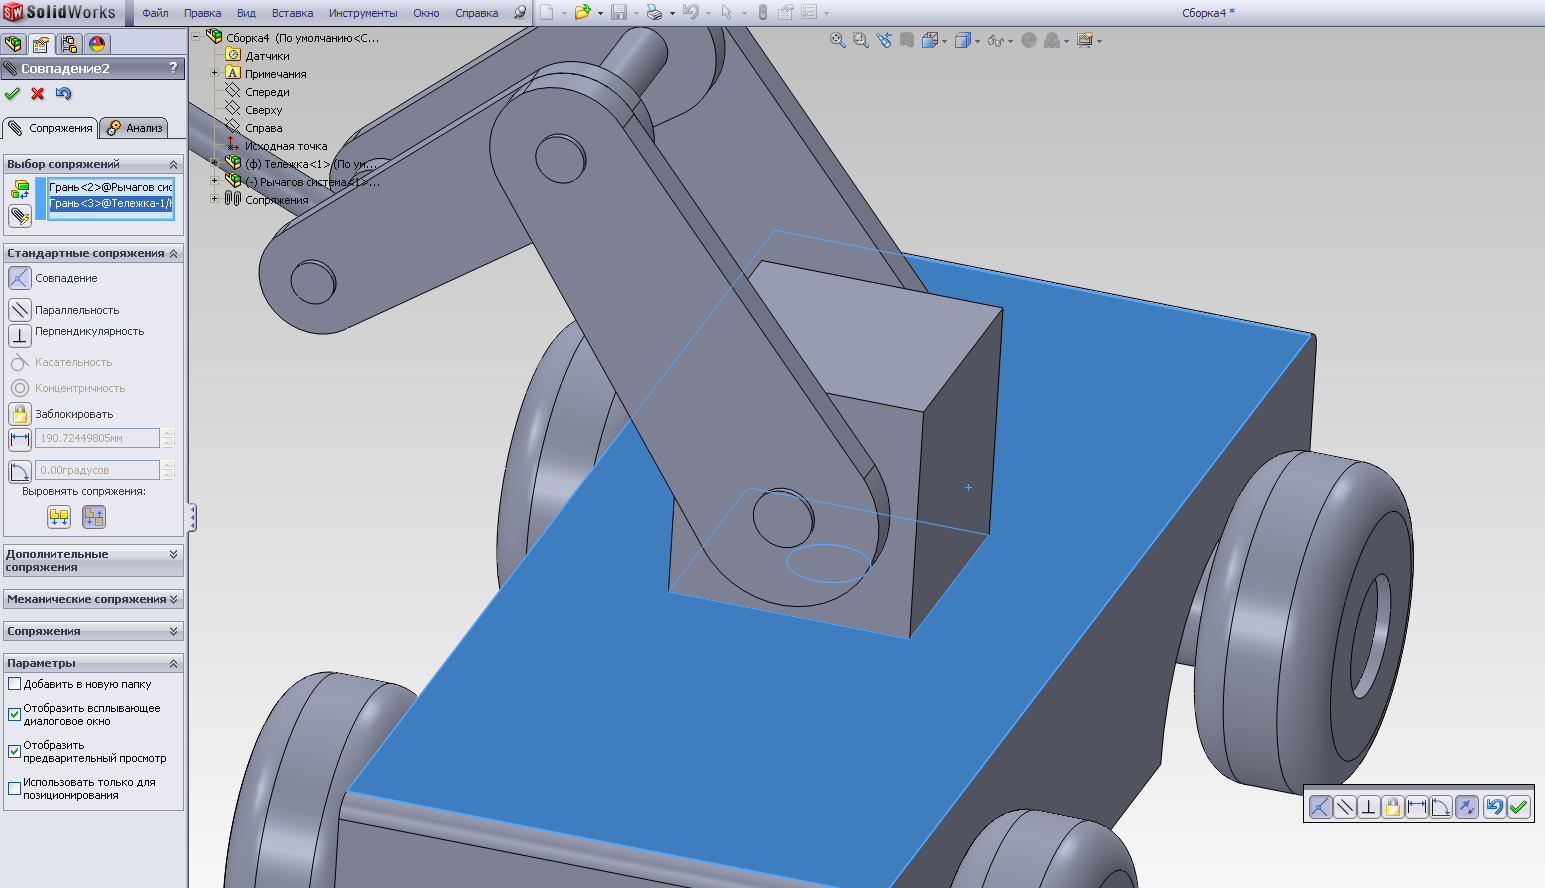Expand the Тележка<1> tree node
Viewport: 1545px width, 888px height.
coord(214,162)
